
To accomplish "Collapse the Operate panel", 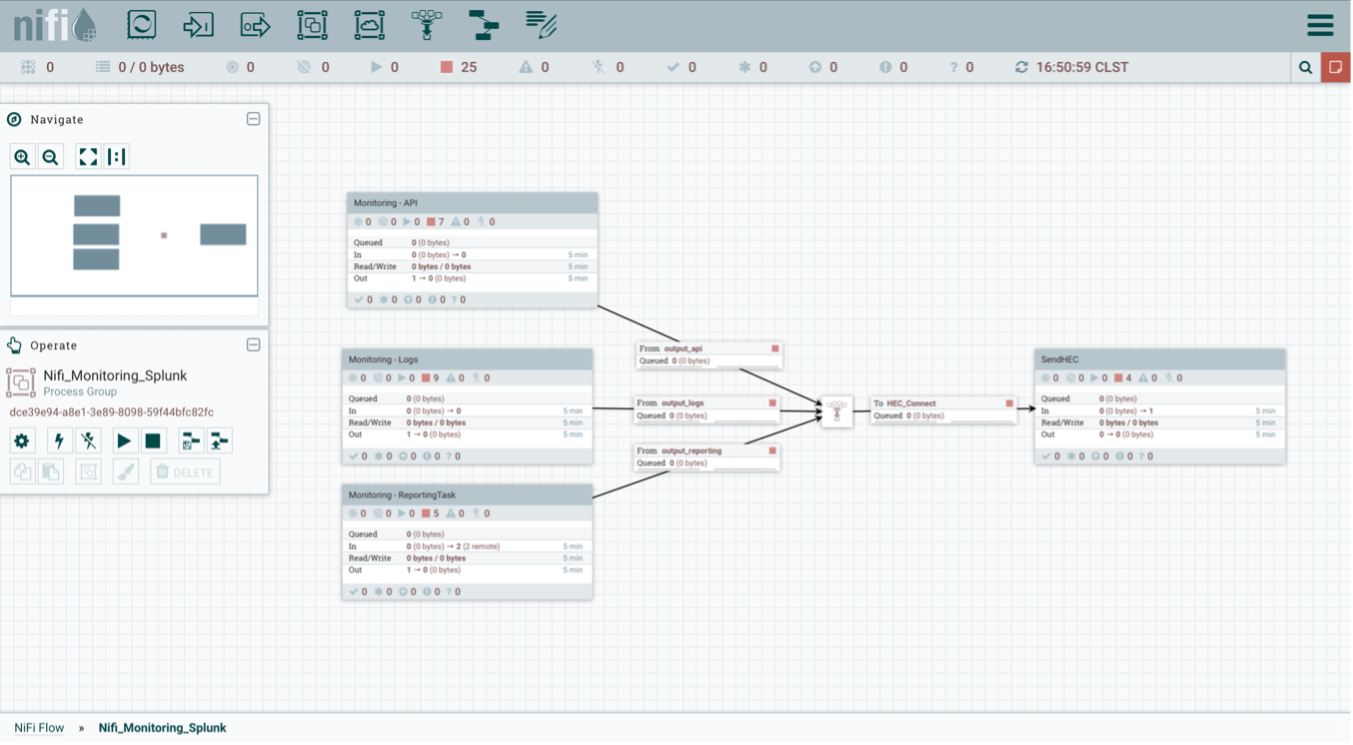I will click(x=253, y=345).
